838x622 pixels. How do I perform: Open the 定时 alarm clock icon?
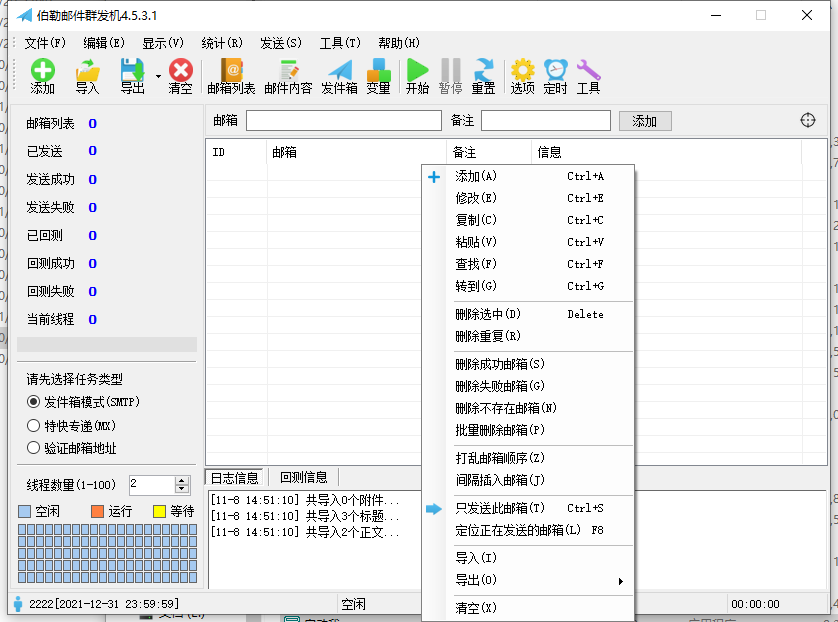[x=556, y=76]
